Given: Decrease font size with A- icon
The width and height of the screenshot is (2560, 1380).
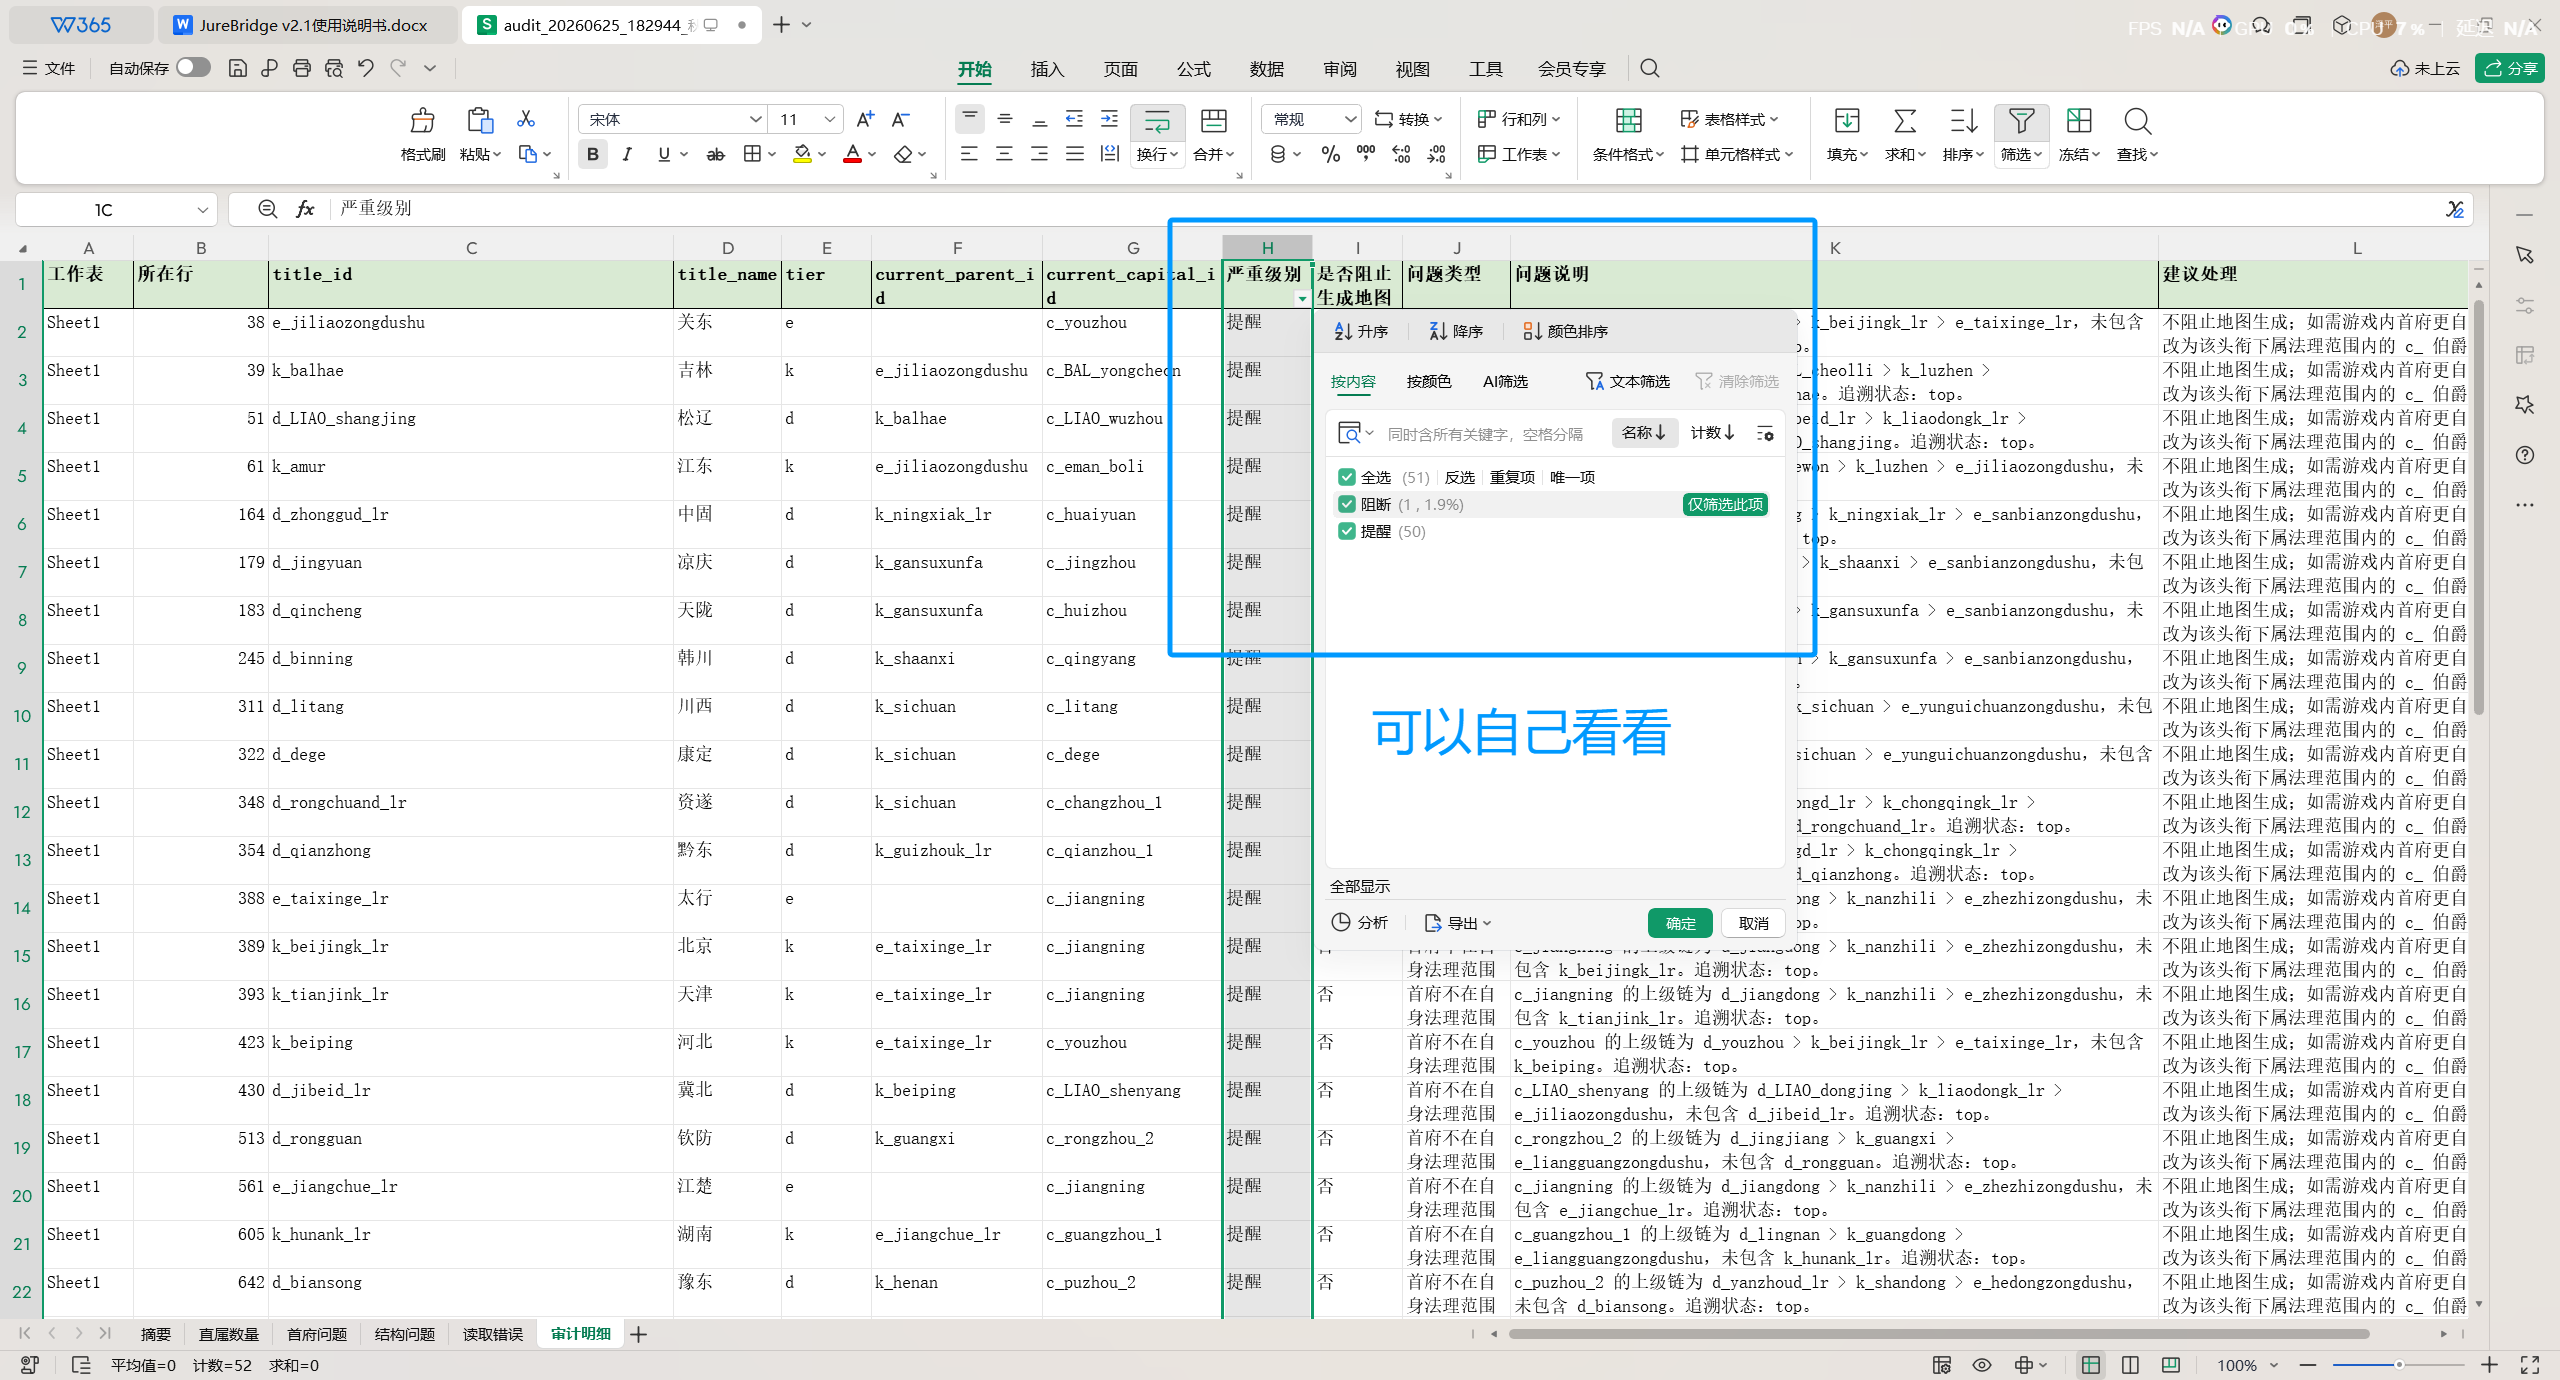Looking at the screenshot, I should 900,119.
